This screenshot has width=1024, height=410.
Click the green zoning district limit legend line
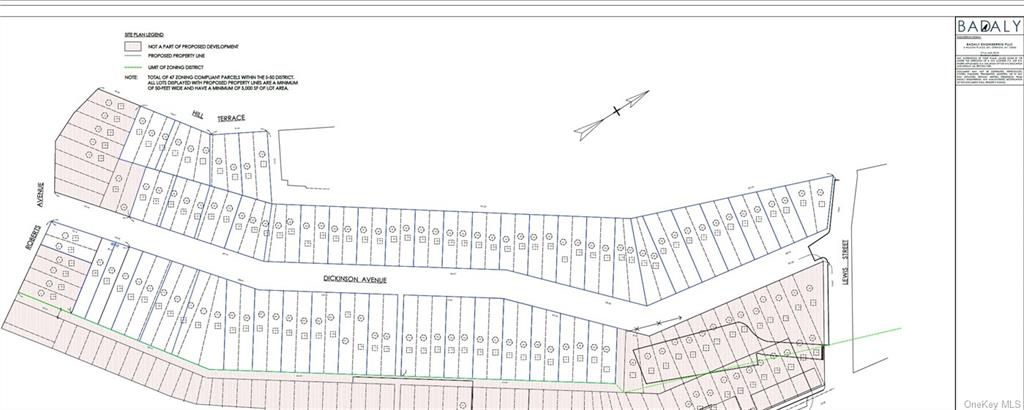tap(133, 66)
